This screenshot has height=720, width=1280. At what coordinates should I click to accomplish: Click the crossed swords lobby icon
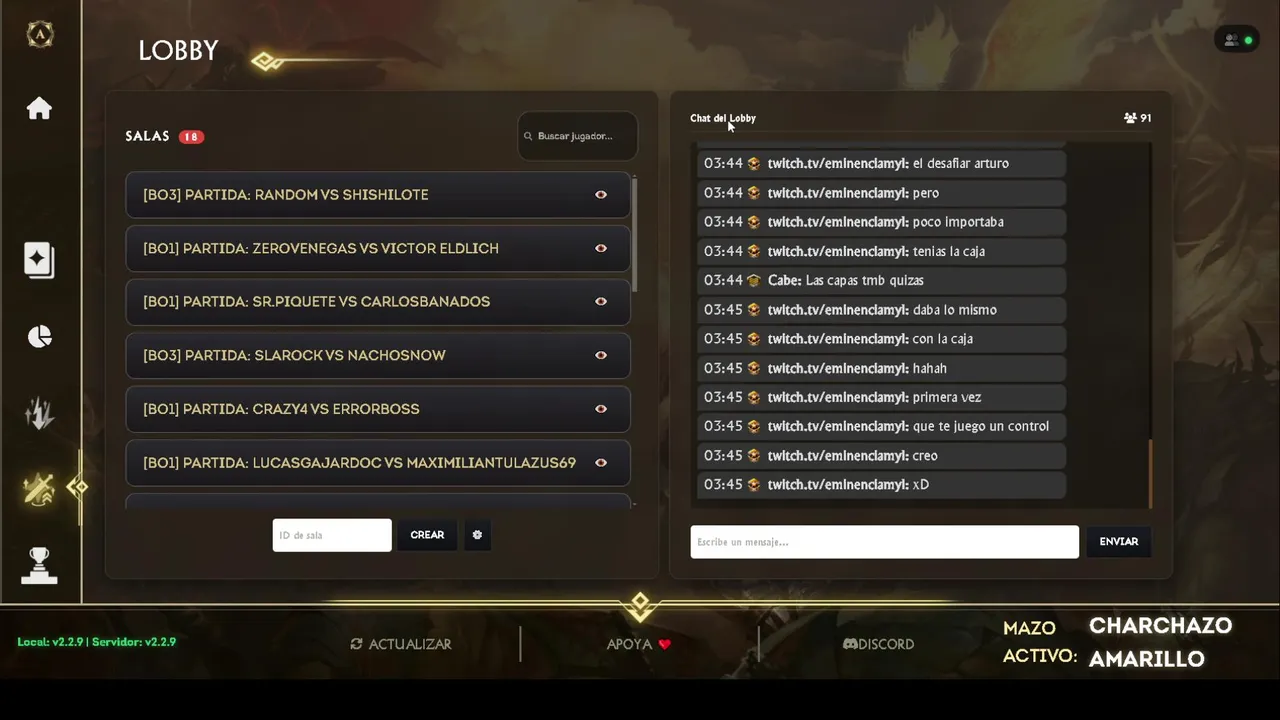click(39, 489)
